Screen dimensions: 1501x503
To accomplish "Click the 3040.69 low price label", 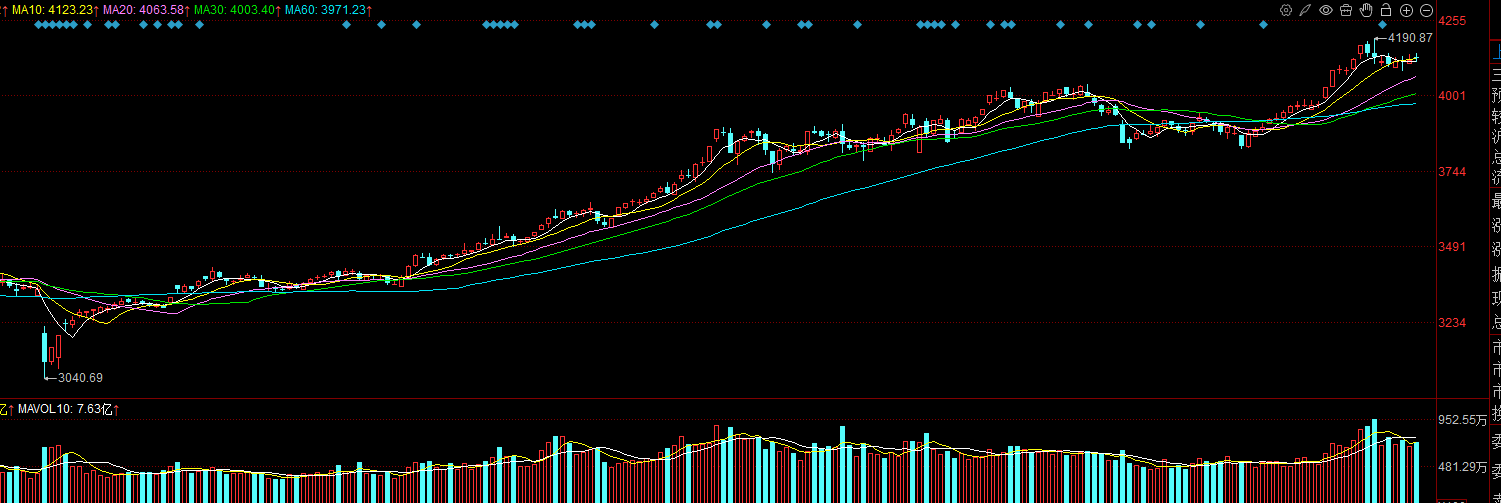I will [81, 378].
